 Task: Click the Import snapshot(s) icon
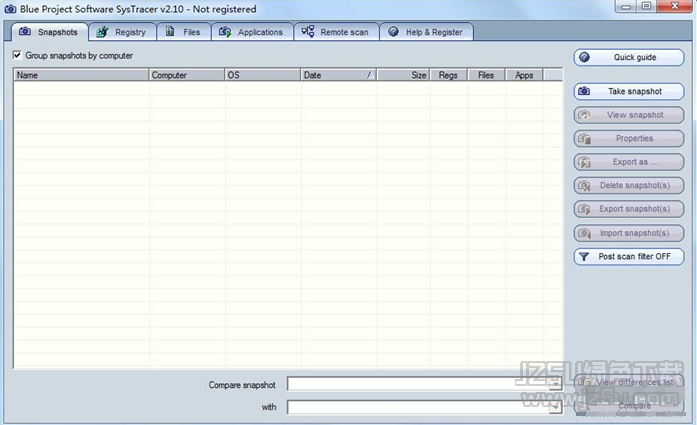click(584, 233)
